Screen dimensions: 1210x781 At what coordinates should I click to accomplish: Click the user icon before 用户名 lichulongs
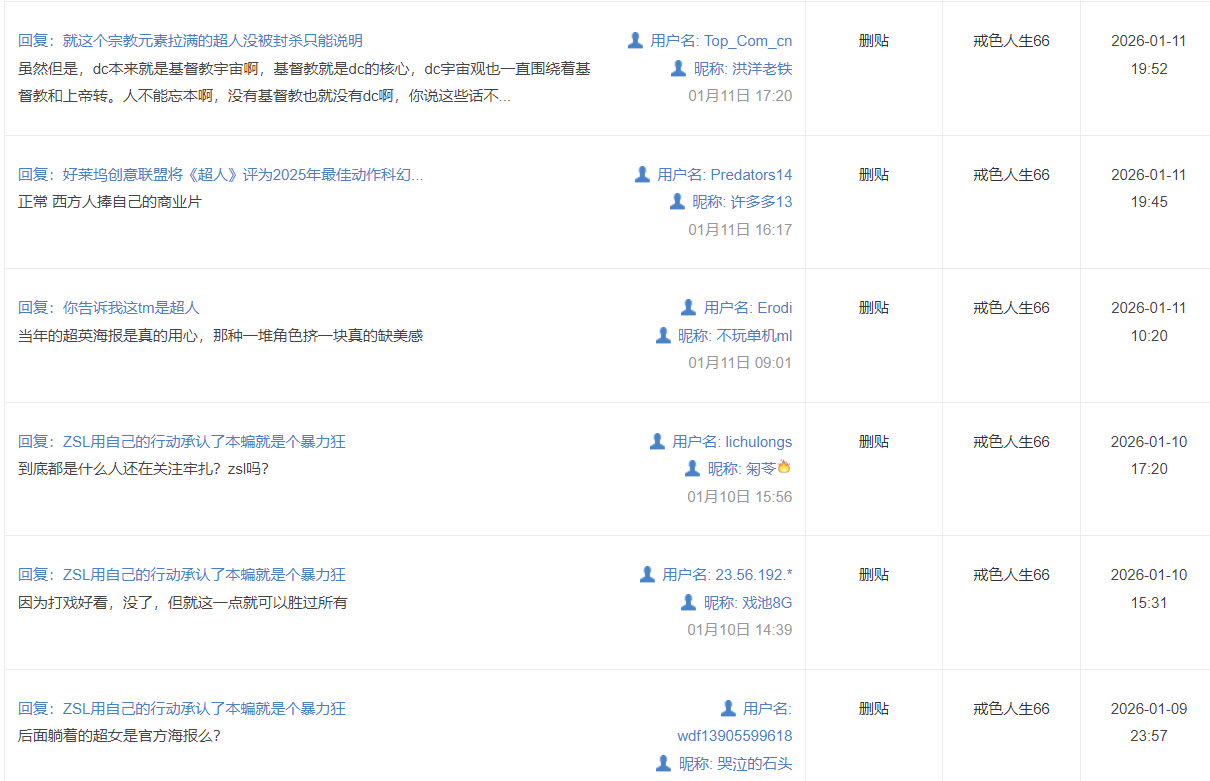pos(657,441)
